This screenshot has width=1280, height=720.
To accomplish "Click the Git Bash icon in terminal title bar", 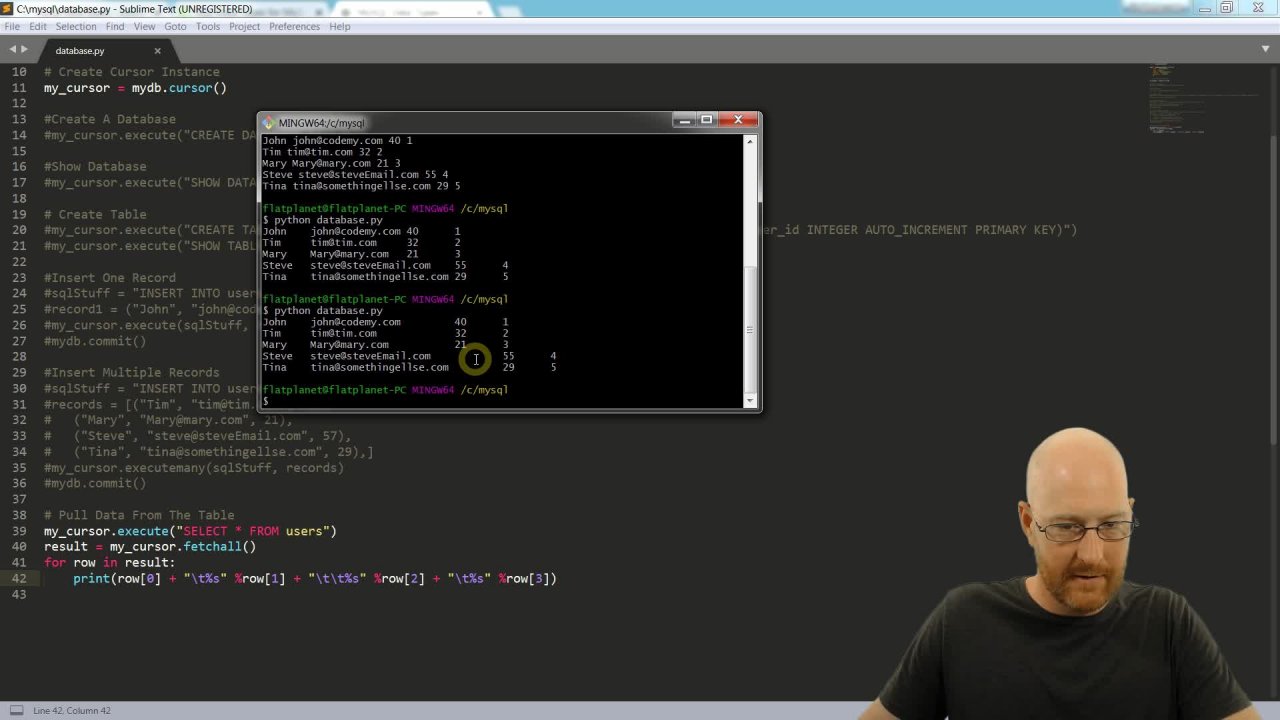I will coord(268,123).
